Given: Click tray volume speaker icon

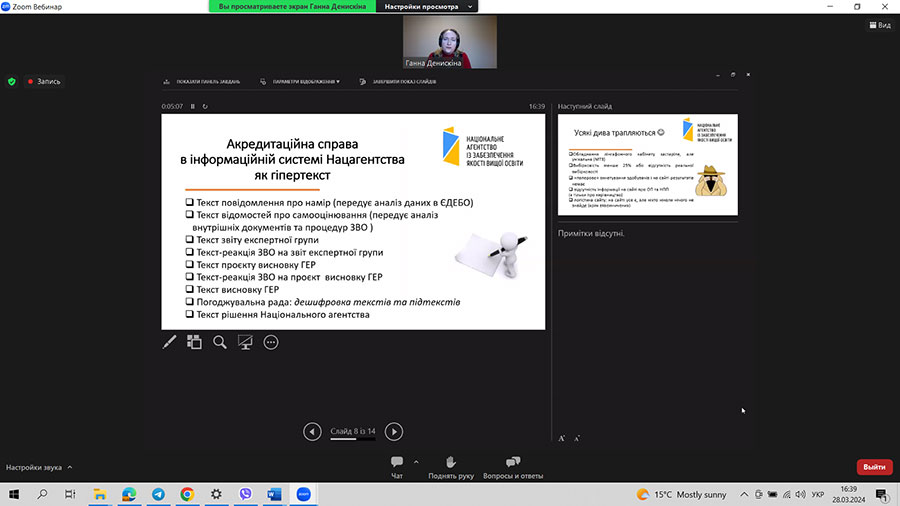Looking at the screenshot, I should click(801, 494).
